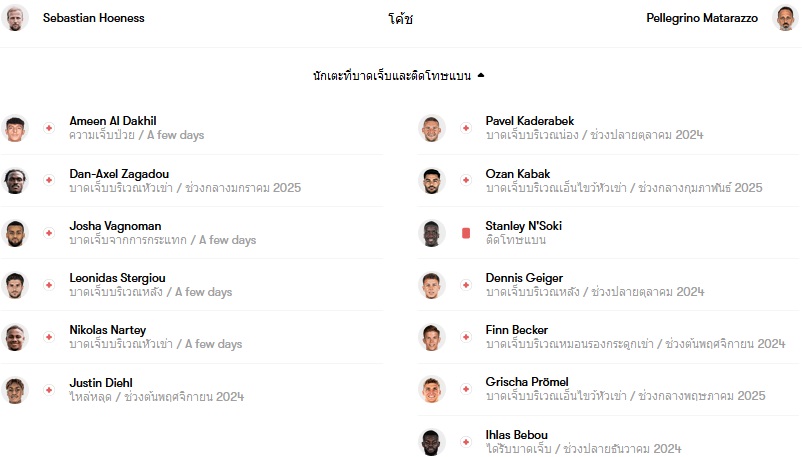This screenshot has width=802, height=457.
Task: Collapse the injured and suspended players section
Action: 398,76
